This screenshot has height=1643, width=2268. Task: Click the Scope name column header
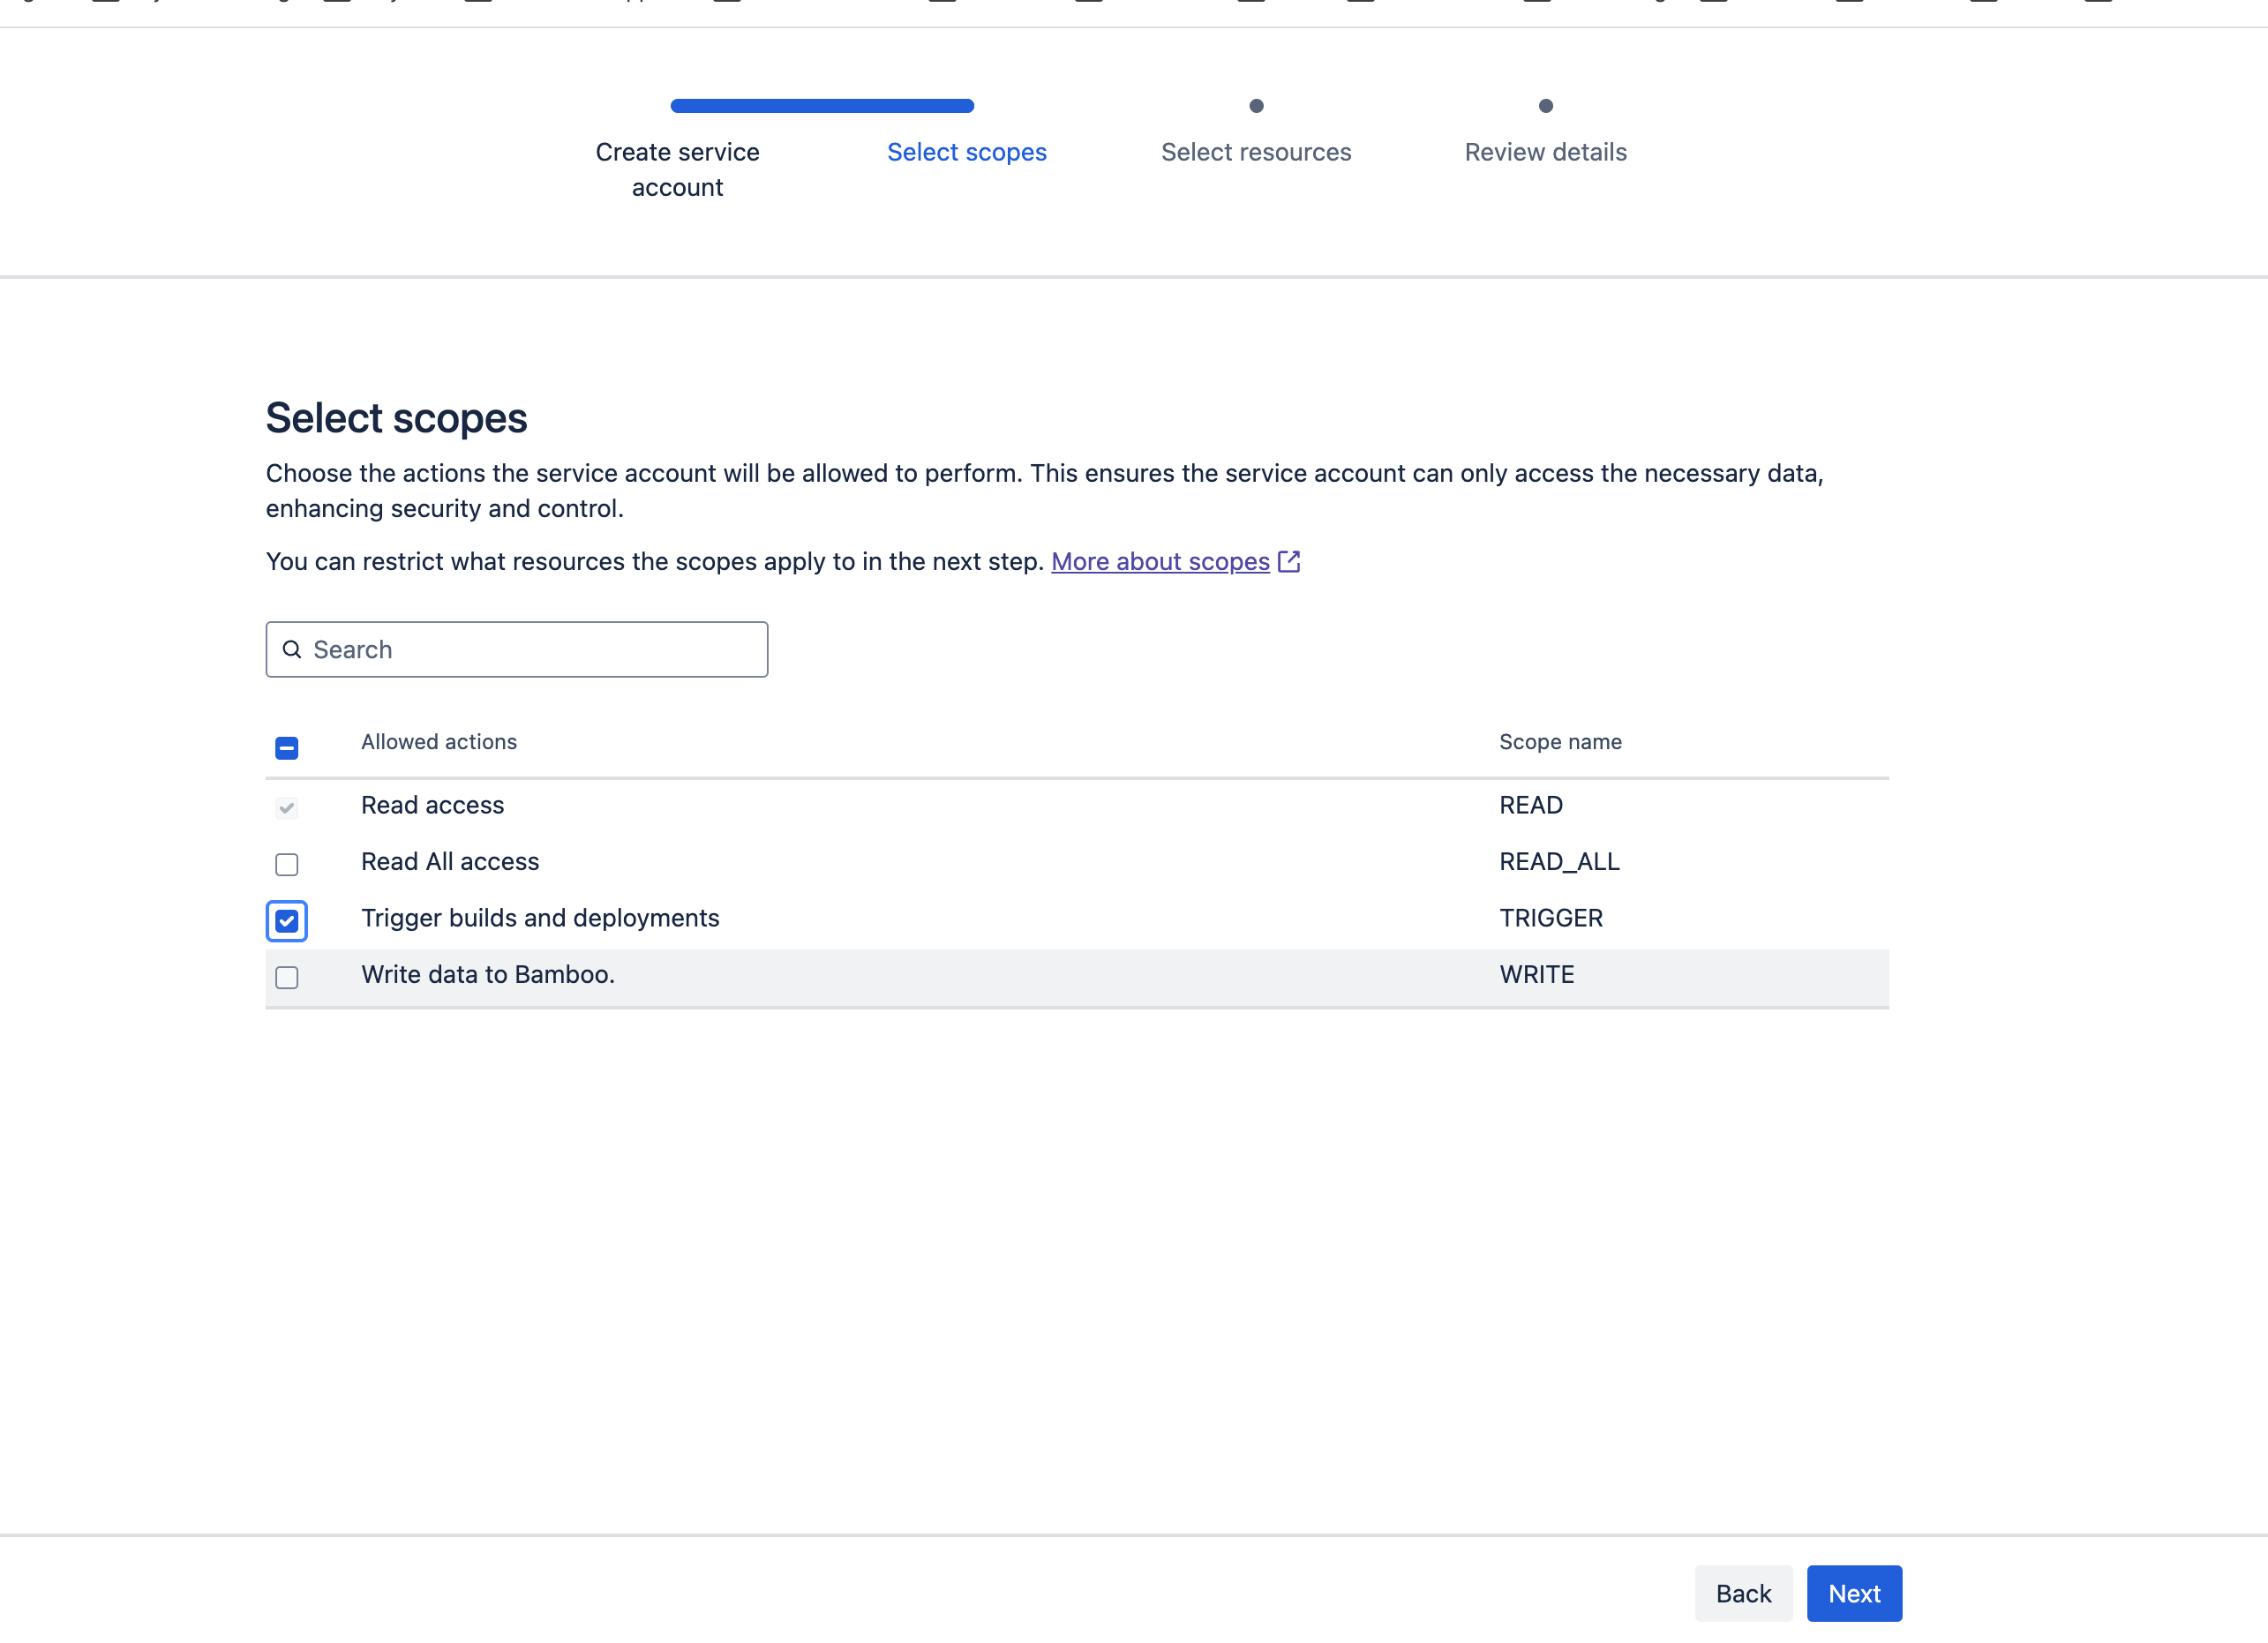[1560, 741]
